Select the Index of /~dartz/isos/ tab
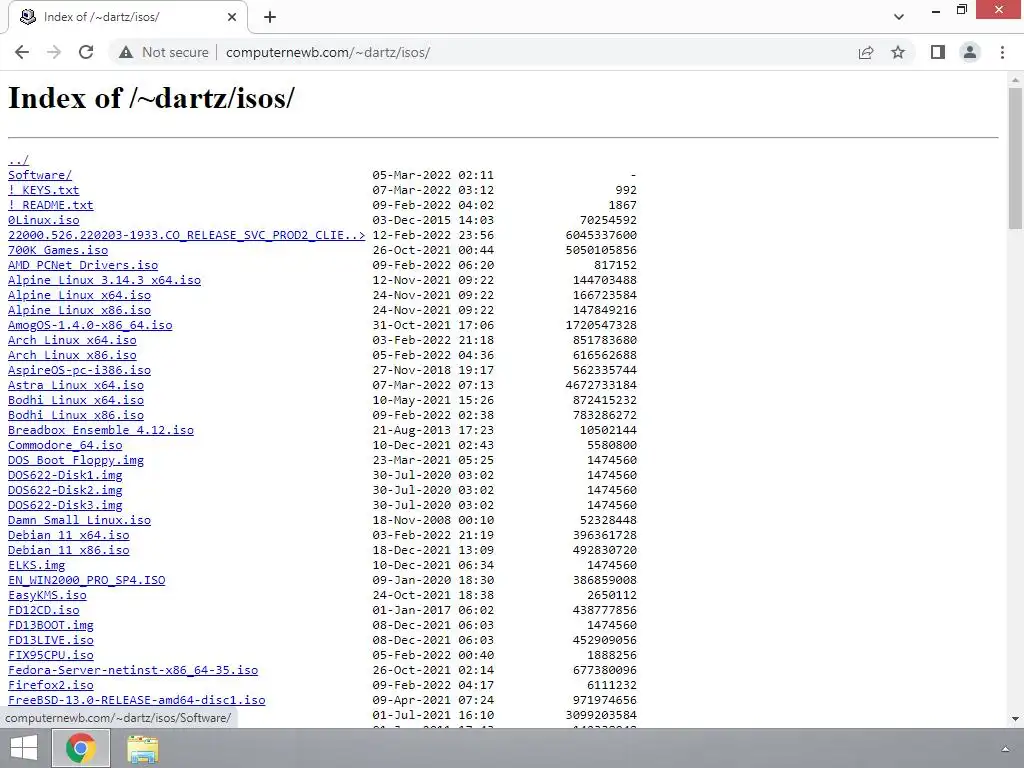The image size is (1024, 768). click(127, 17)
